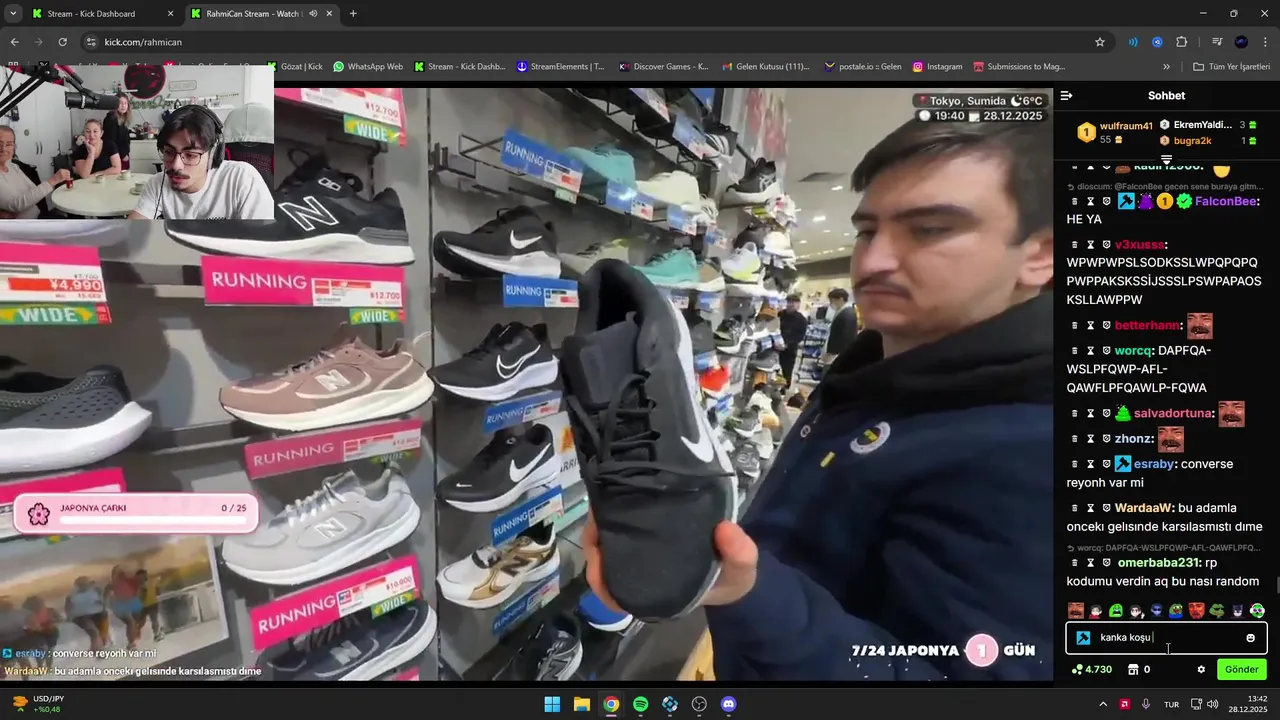Open the browser extensions puzzle icon
Screen dimensions: 1280x720
1182,42
